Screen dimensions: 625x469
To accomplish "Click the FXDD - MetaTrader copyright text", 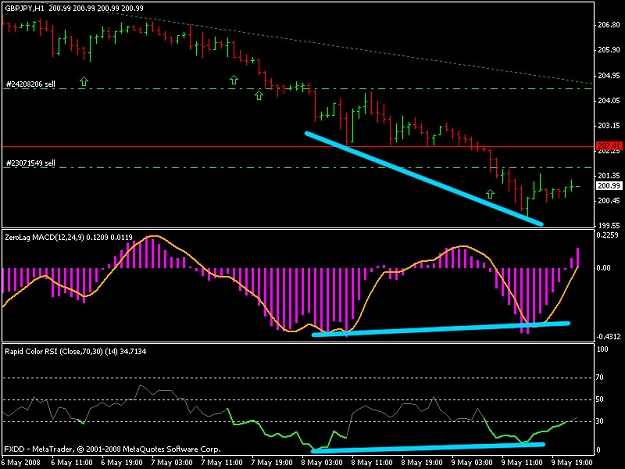I will tap(112, 449).
